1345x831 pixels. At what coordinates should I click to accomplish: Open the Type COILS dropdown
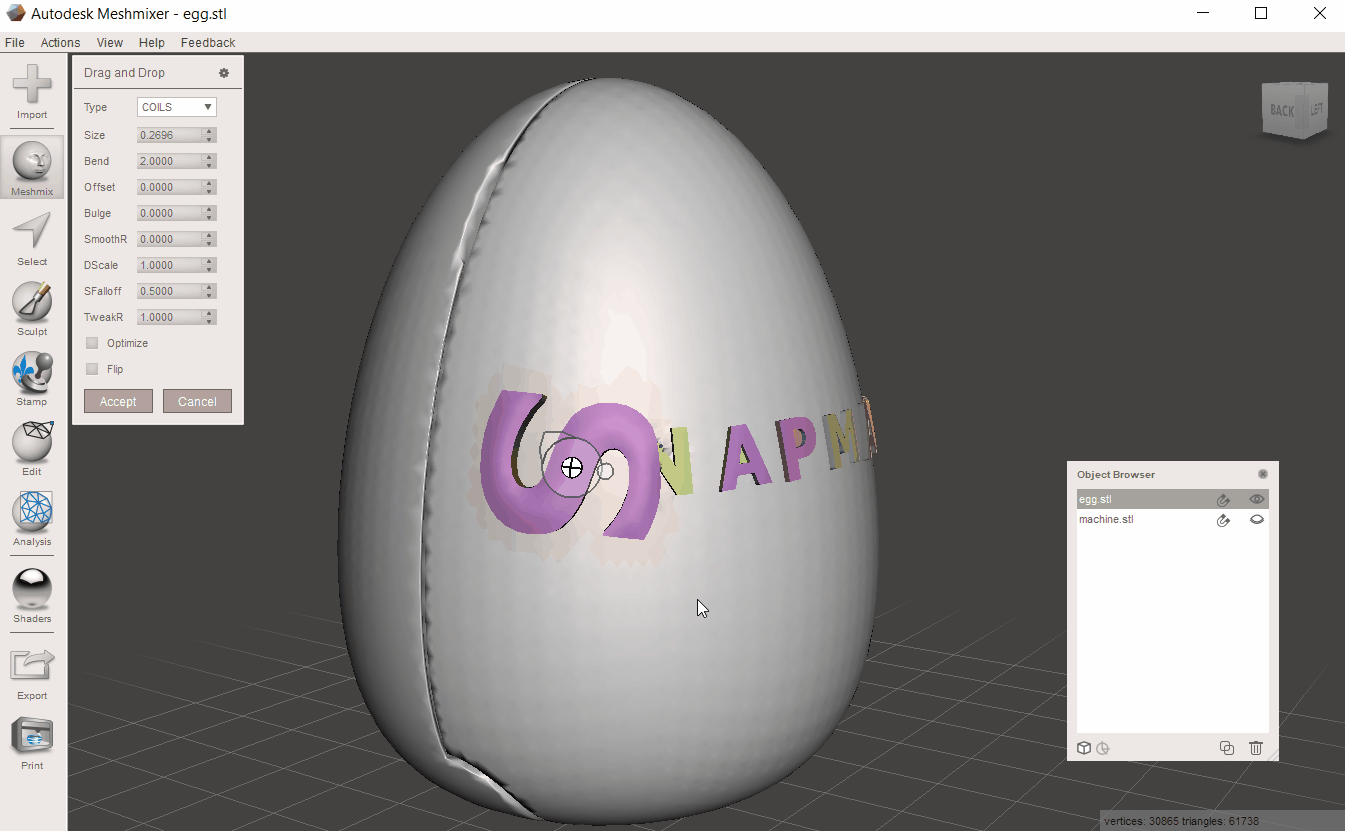177,107
